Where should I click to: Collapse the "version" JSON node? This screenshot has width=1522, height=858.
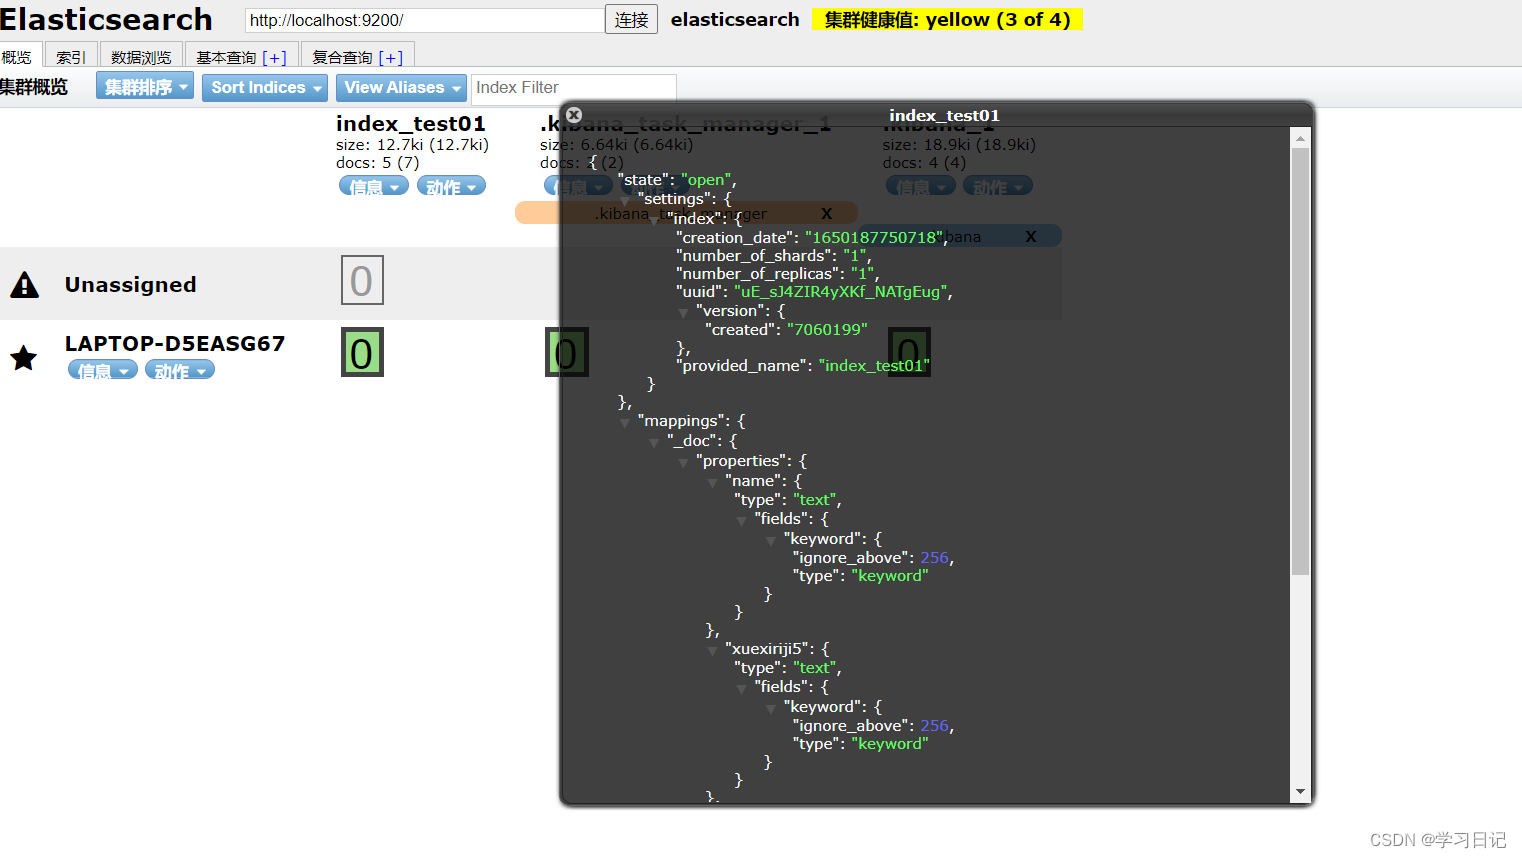click(683, 313)
